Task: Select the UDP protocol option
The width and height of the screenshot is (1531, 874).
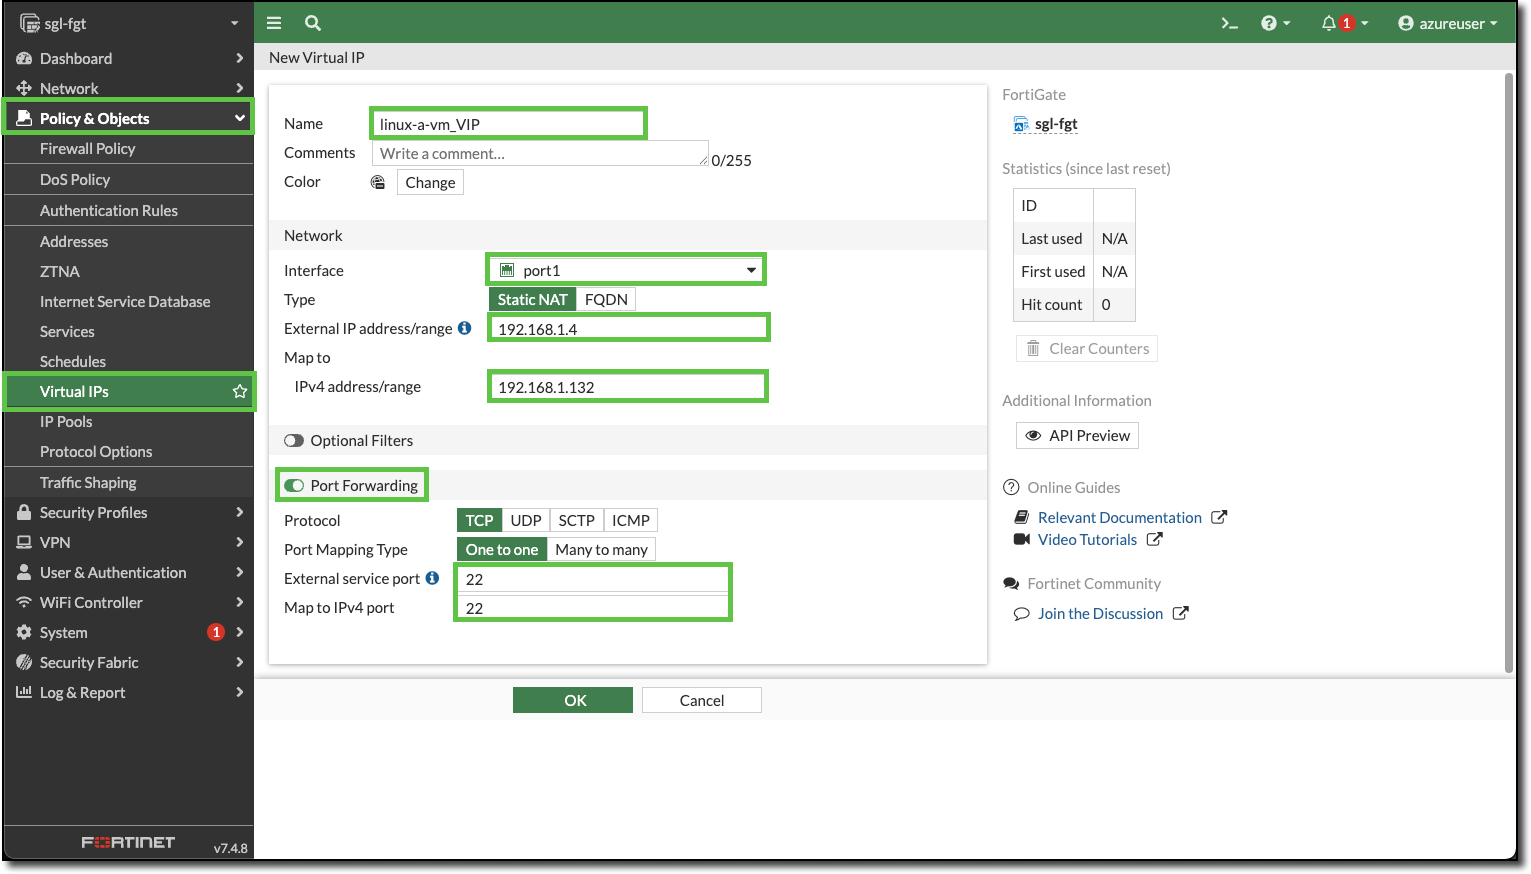Action: coord(525,519)
